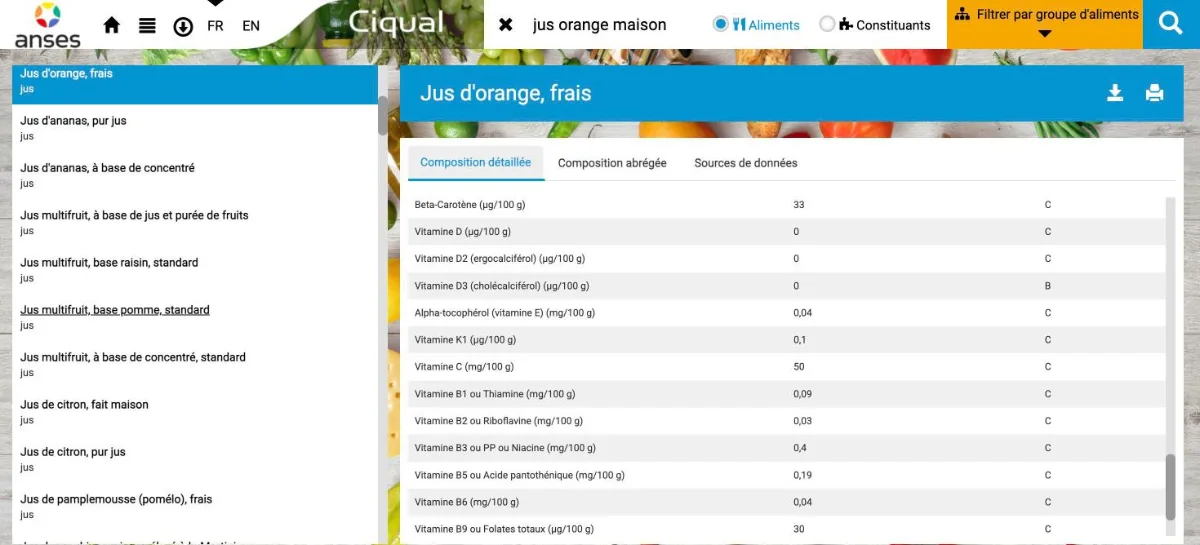Open the download circle icon in header
The height and width of the screenshot is (545, 1200).
(183, 26)
